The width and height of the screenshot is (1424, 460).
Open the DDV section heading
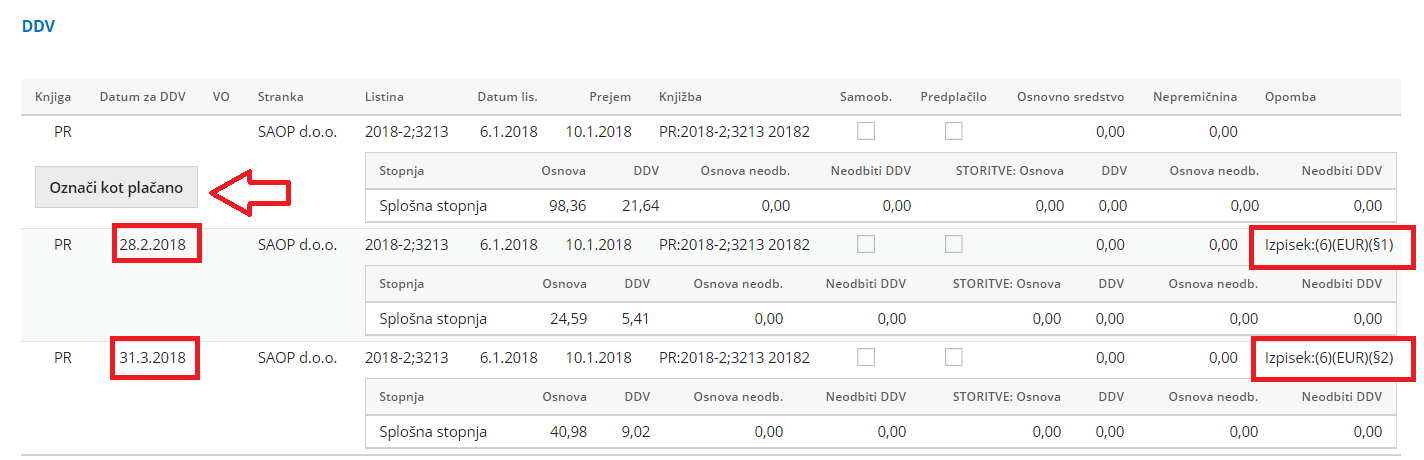pyautogui.click(x=38, y=27)
